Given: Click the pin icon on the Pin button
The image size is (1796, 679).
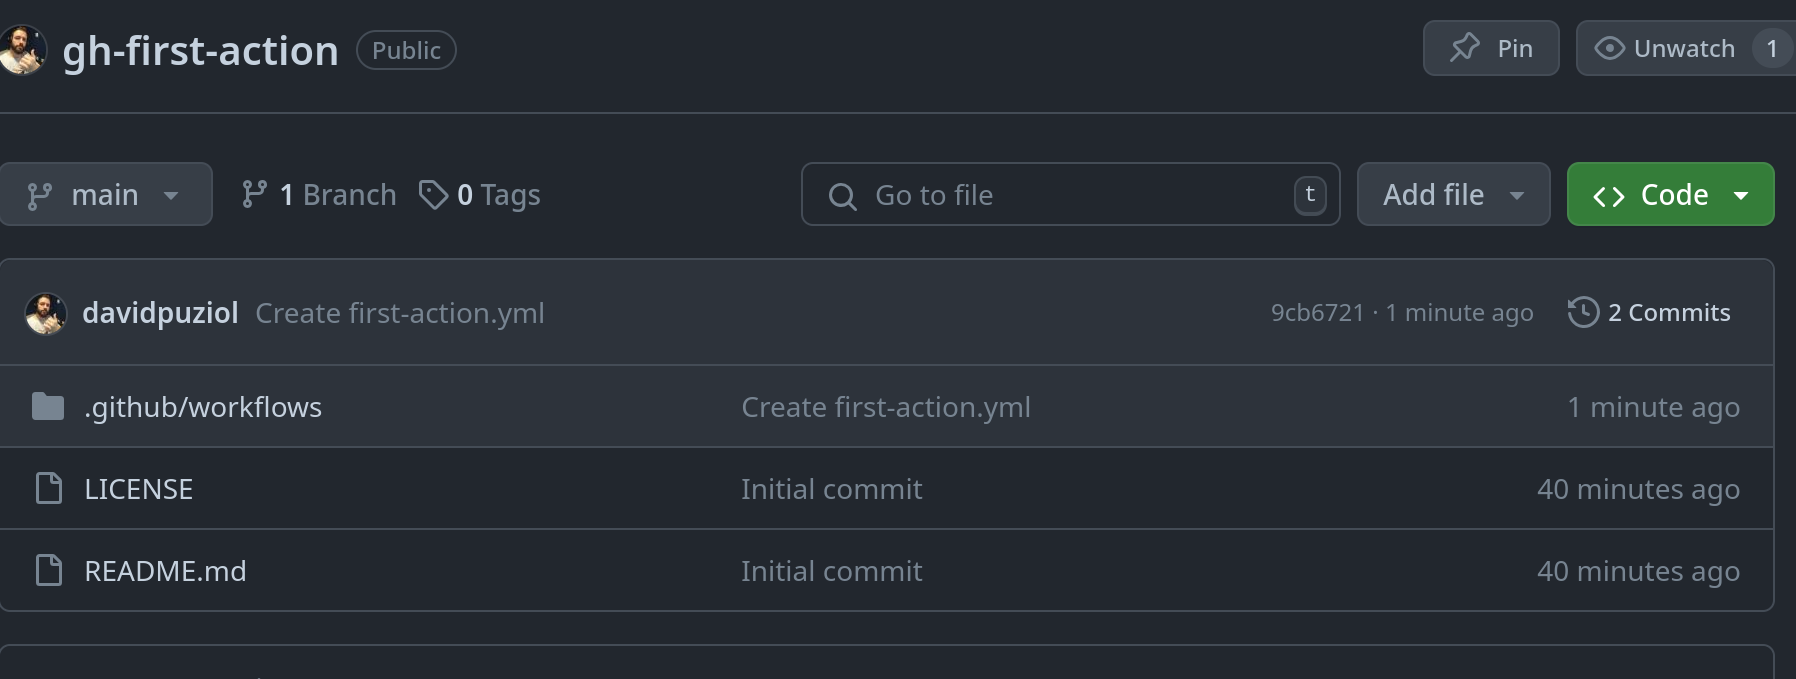Looking at the screenshot, I should pos(1464,46).
